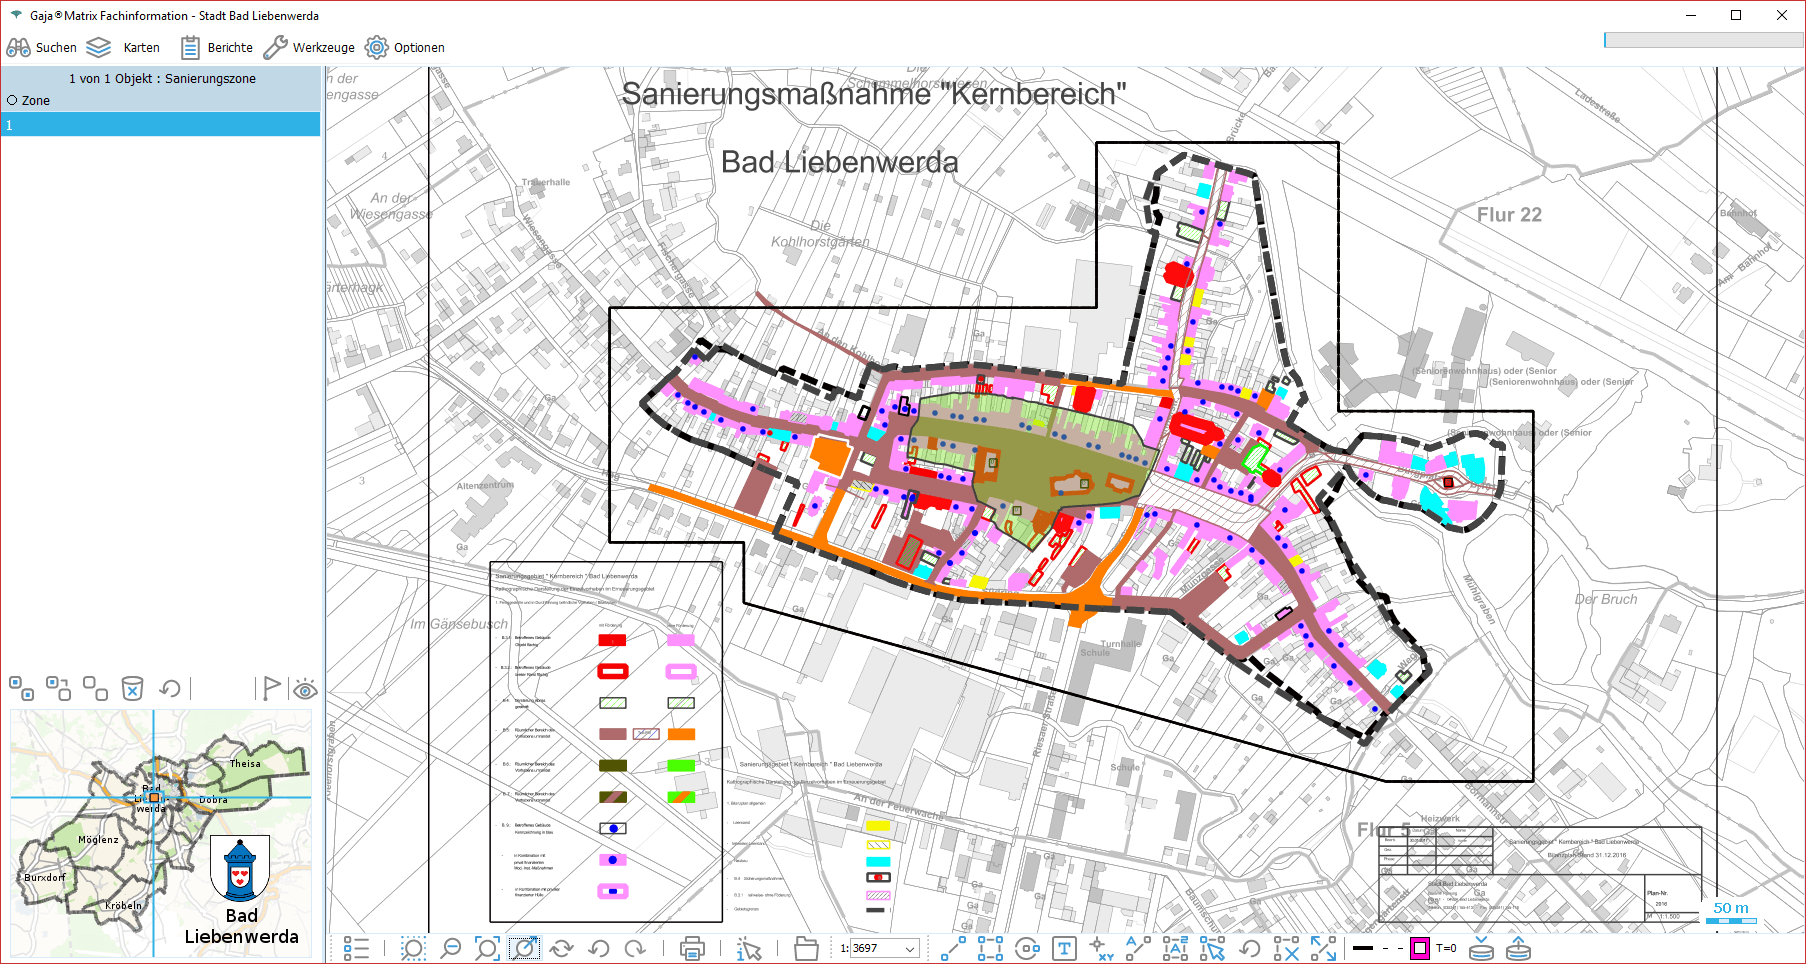Open the layer list panel icon
Screen dimensions: 1806x964
point(356,948)
